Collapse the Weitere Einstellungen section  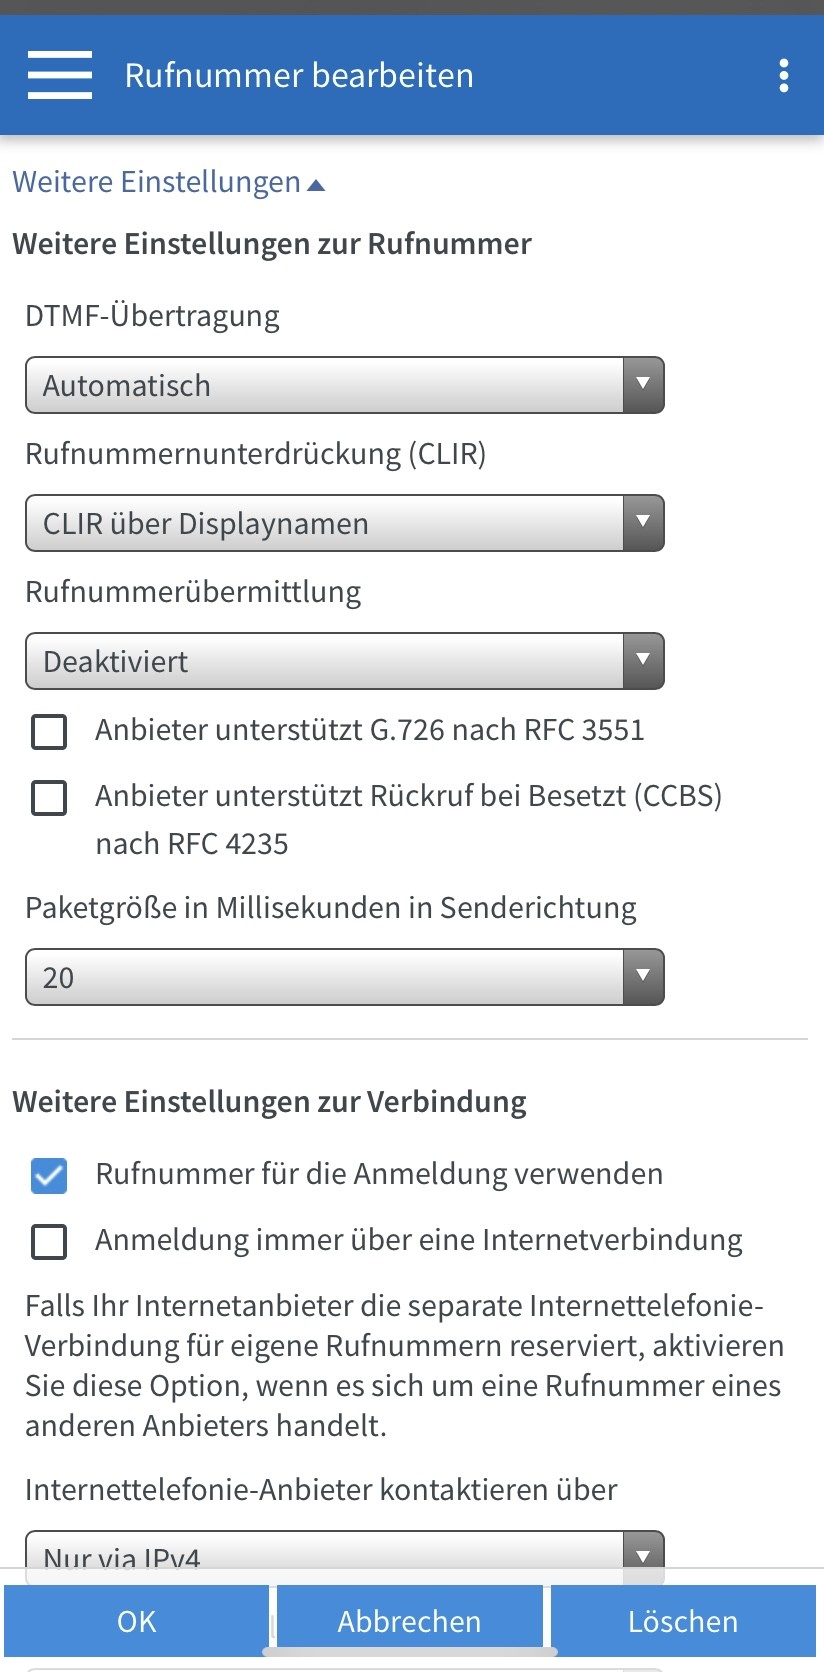coord(168,182)
